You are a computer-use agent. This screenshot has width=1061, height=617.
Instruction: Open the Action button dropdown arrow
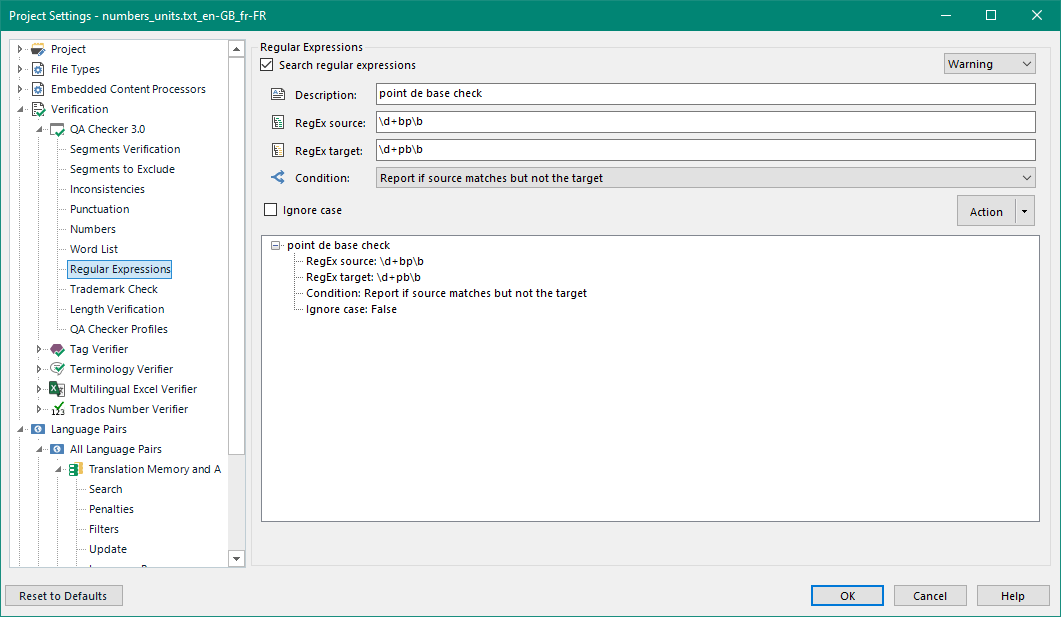point(1024,212)
